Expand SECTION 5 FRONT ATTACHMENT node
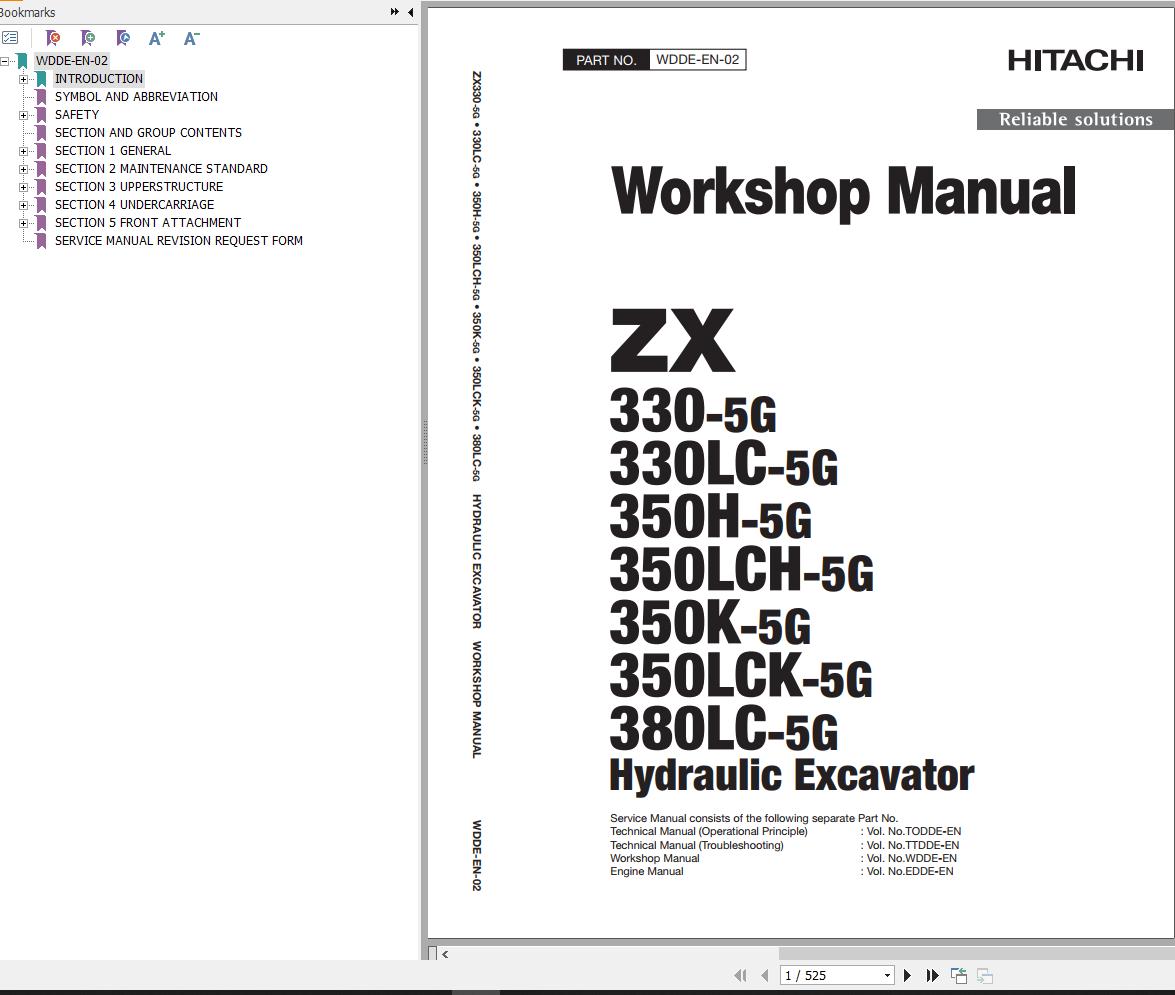The image size is (1175, 995). pos(23,223)
